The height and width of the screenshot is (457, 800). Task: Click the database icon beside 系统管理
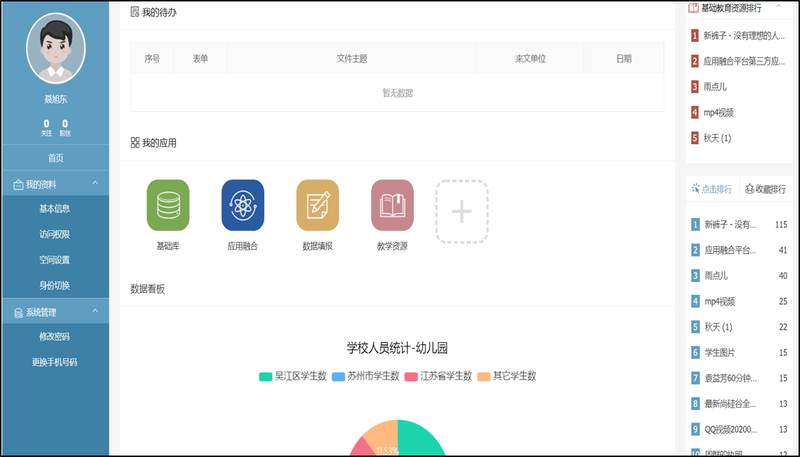[x=18, y=313]
